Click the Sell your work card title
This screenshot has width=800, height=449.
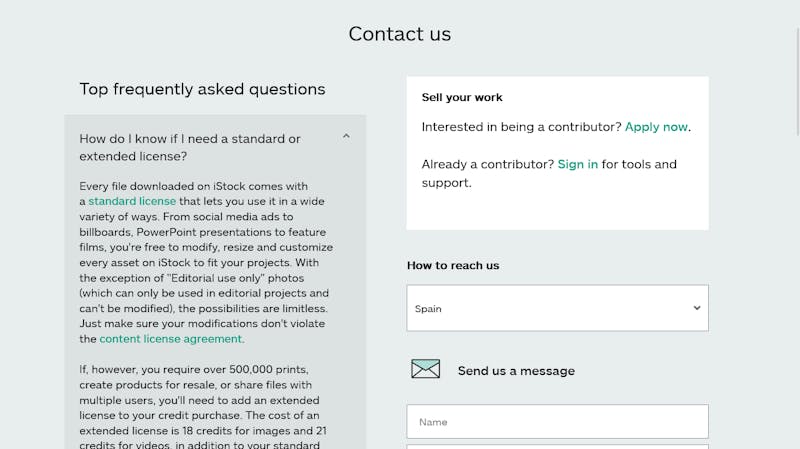pos(462,97)
